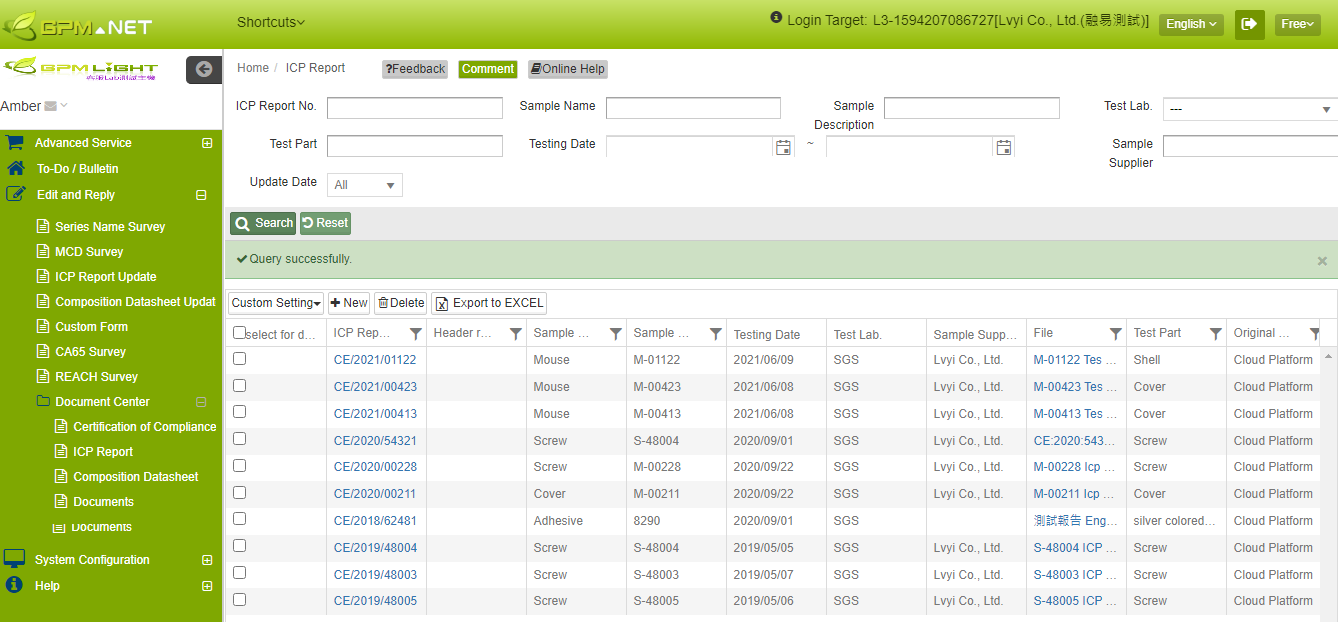Open the Feedback button
The width and height of the screenshot is (1338, 622).
pos(415,69)
